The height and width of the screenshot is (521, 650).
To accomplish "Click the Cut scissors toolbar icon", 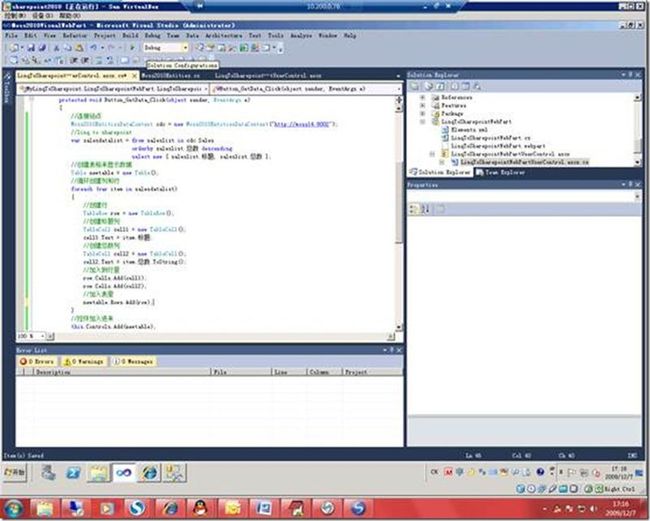I will [56, 48].
